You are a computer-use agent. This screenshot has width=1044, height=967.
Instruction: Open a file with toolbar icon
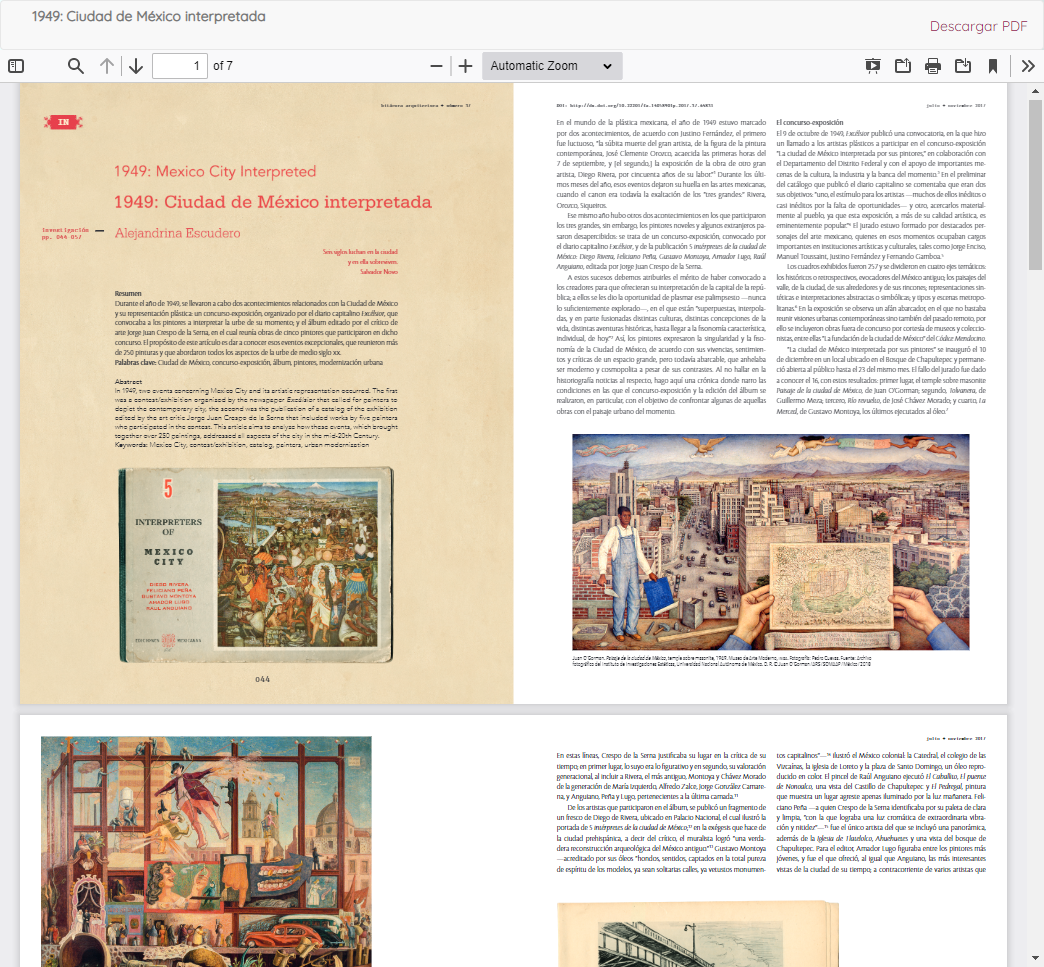point(902,66)
